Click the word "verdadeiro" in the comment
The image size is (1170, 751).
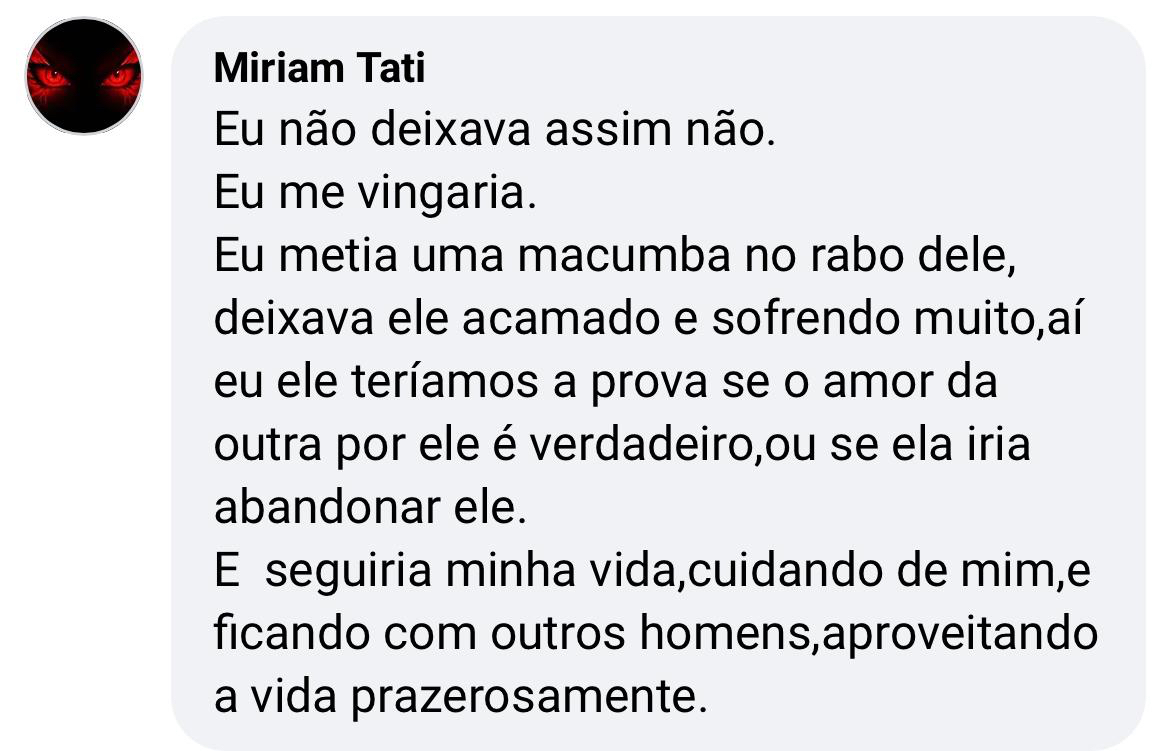tap(640, 445)
